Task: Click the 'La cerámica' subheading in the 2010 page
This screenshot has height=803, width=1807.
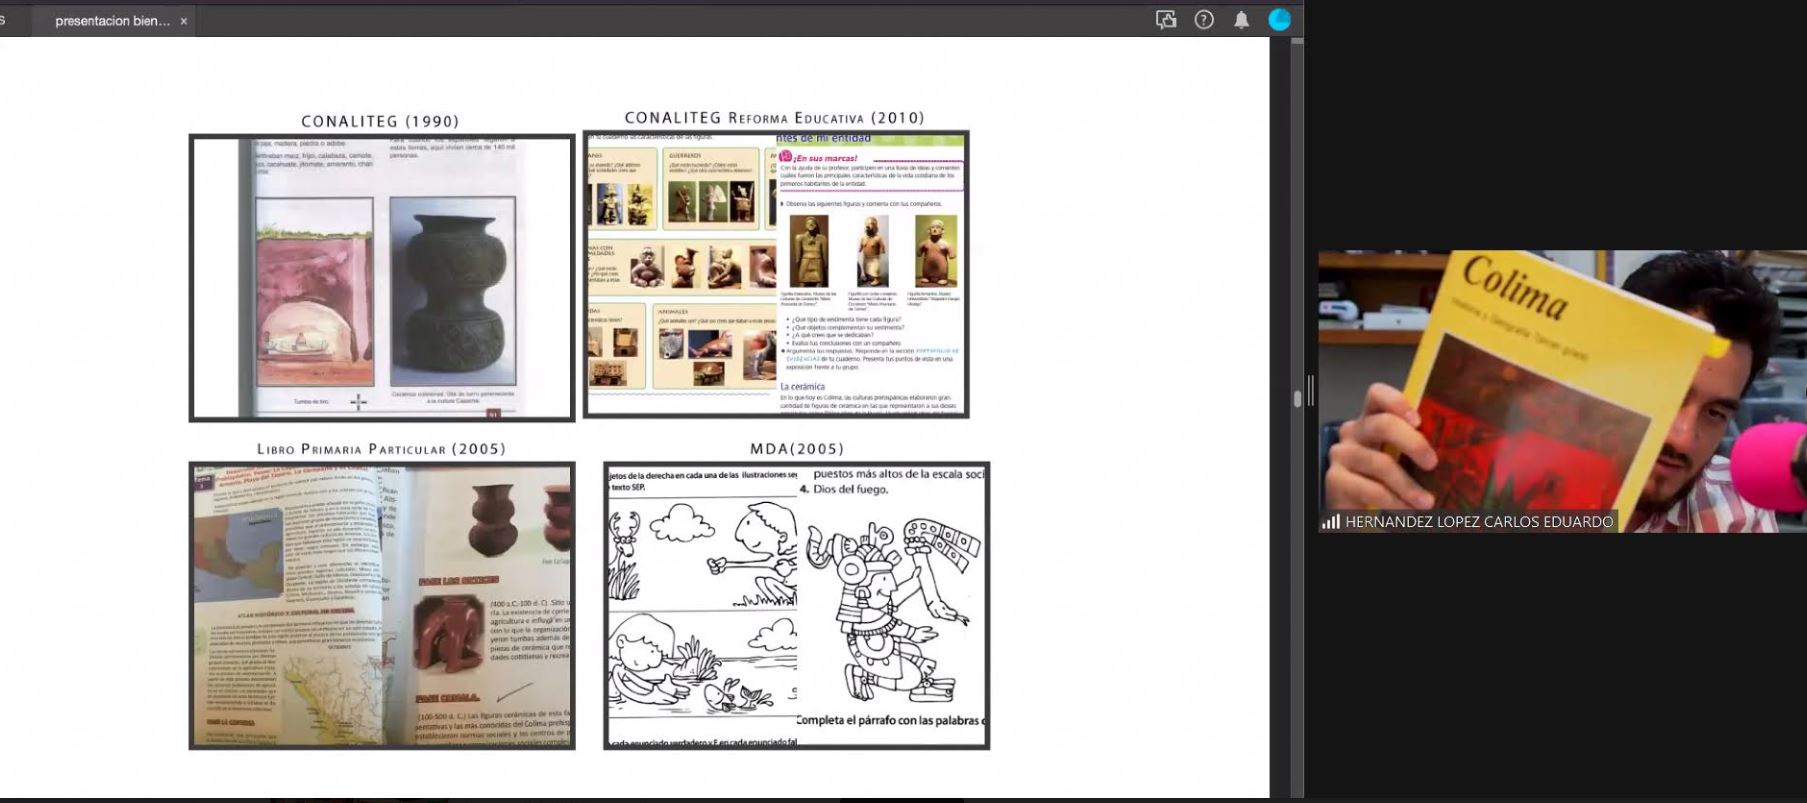Action: (803, 386)
